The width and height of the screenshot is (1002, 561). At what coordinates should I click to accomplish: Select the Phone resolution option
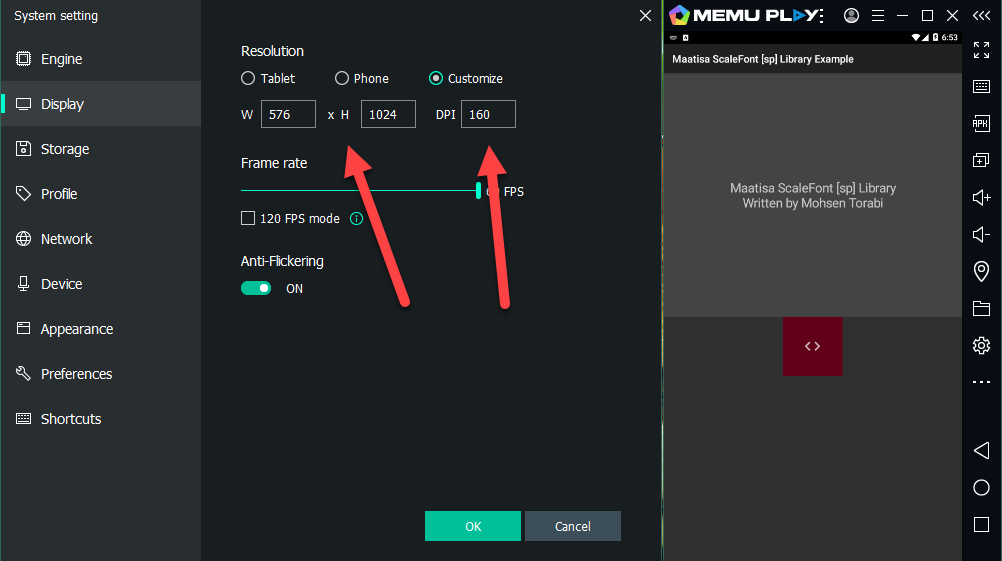[342, 78]
